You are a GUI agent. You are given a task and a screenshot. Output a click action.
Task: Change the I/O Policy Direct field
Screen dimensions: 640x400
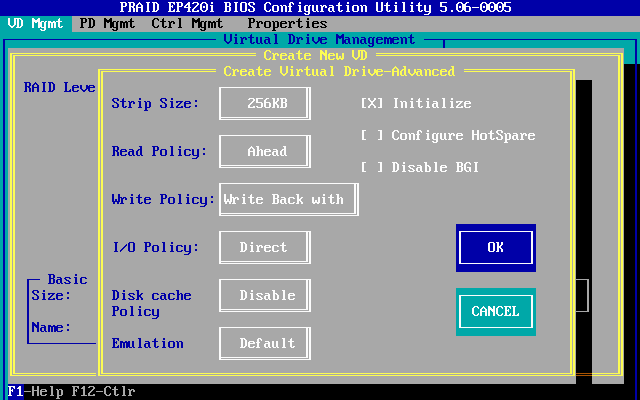click(x=265, y=247)
